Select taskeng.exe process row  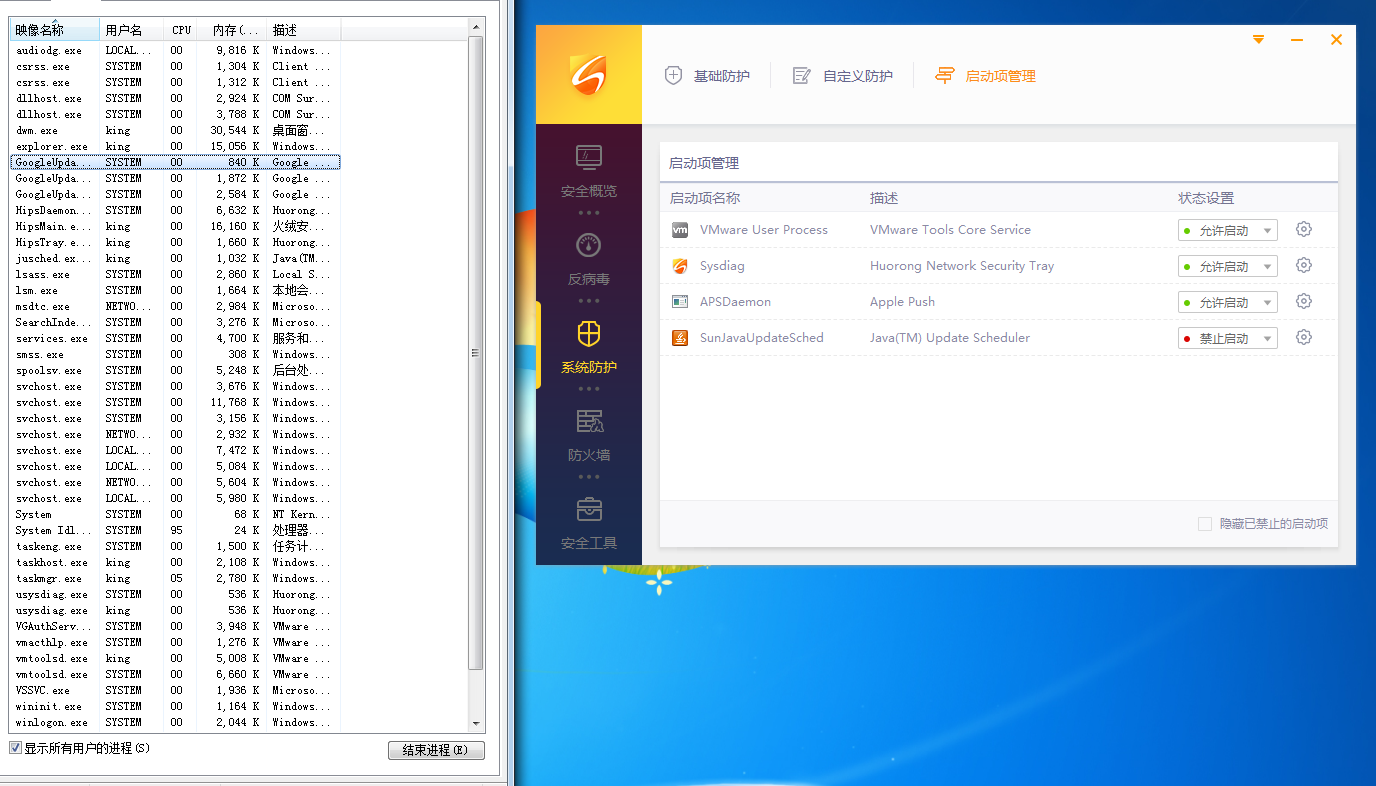coord(175,546)
